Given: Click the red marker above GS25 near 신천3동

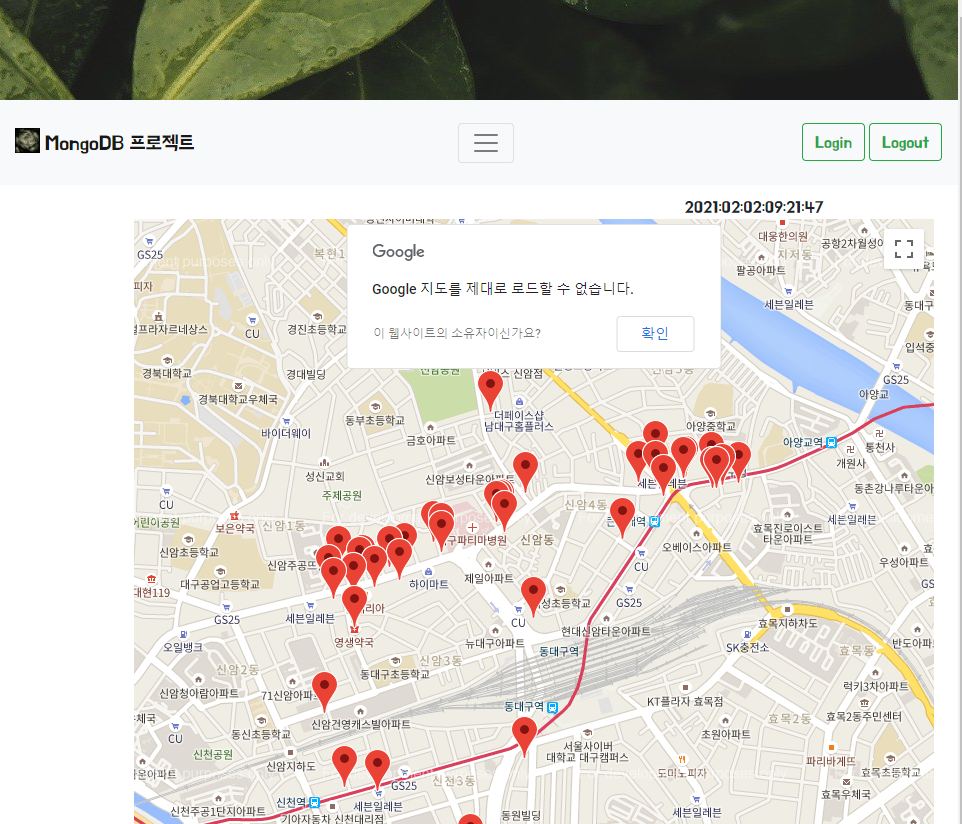Looking at the screenshot, I should click(377, 769).
